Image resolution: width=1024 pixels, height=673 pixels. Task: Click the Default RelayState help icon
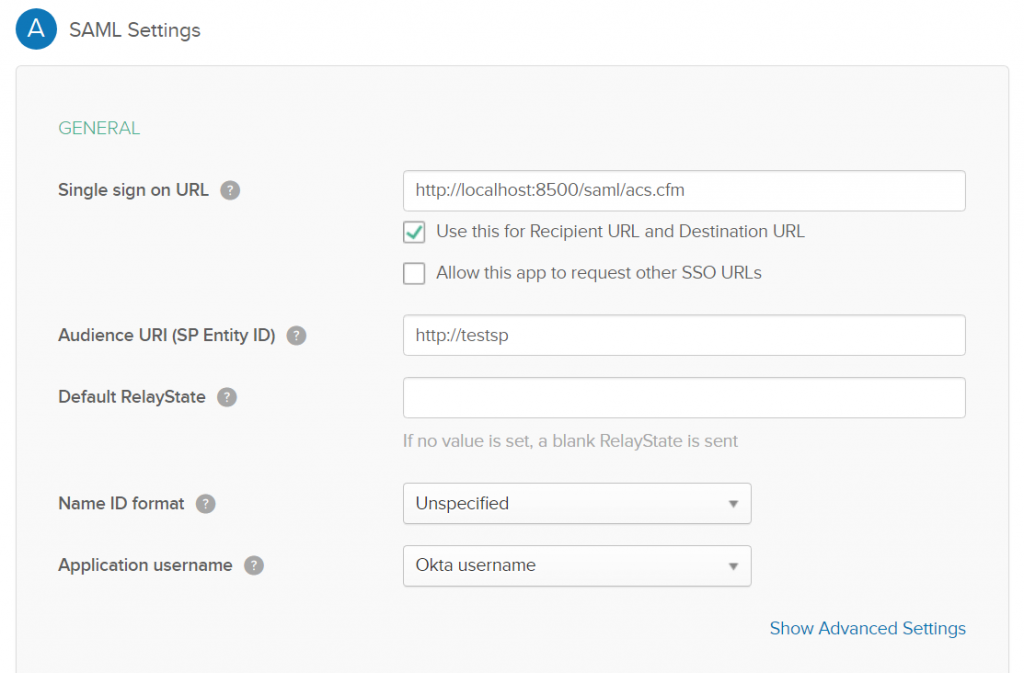[227, 397]
